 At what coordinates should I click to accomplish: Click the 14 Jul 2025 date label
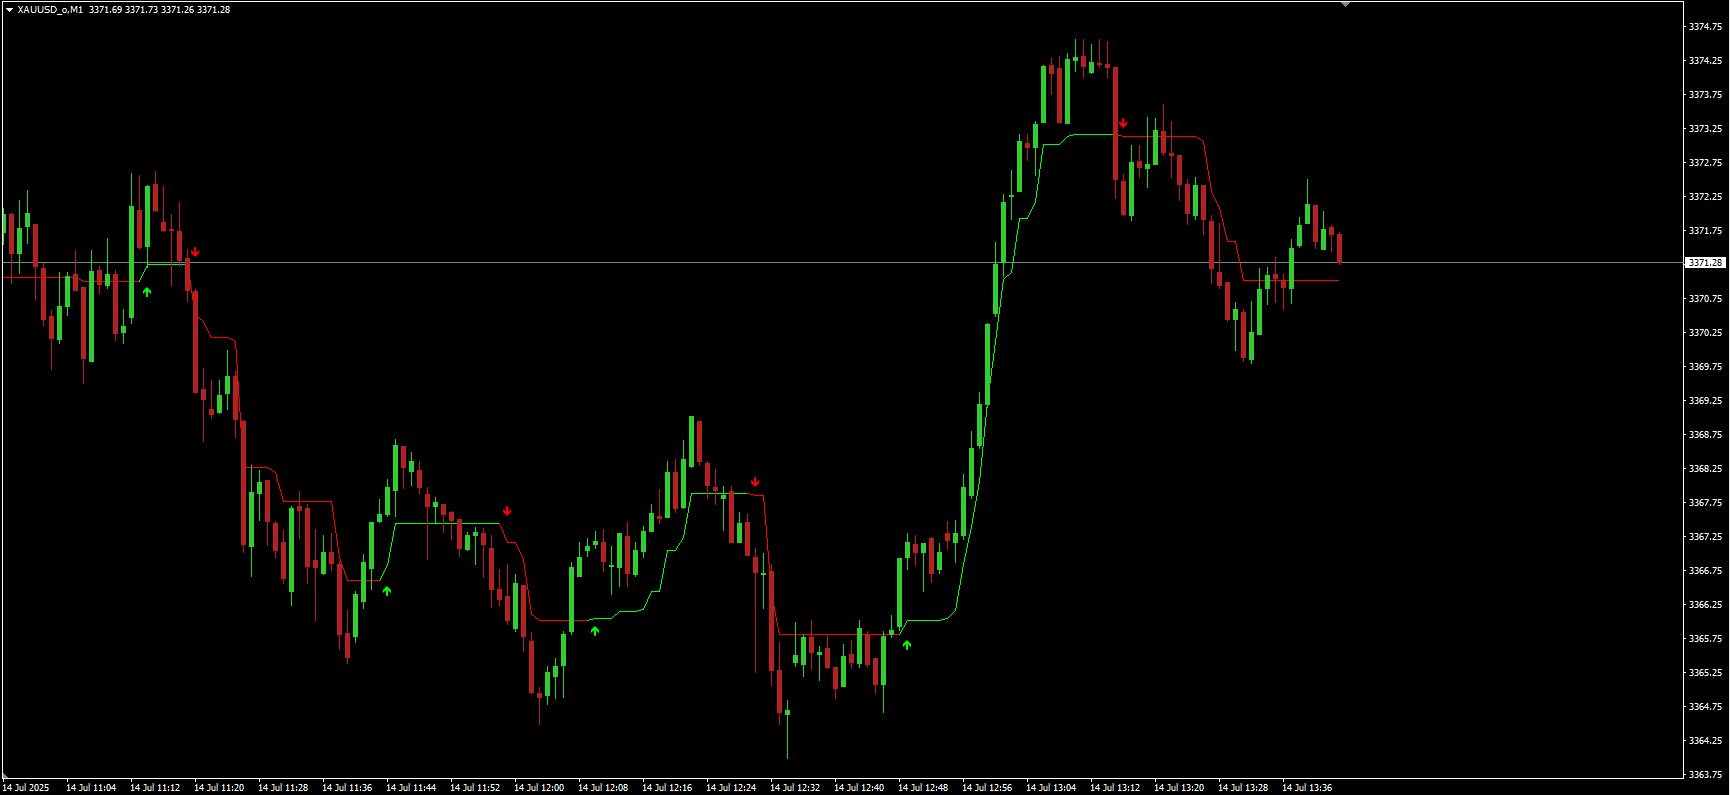point(26,788)
